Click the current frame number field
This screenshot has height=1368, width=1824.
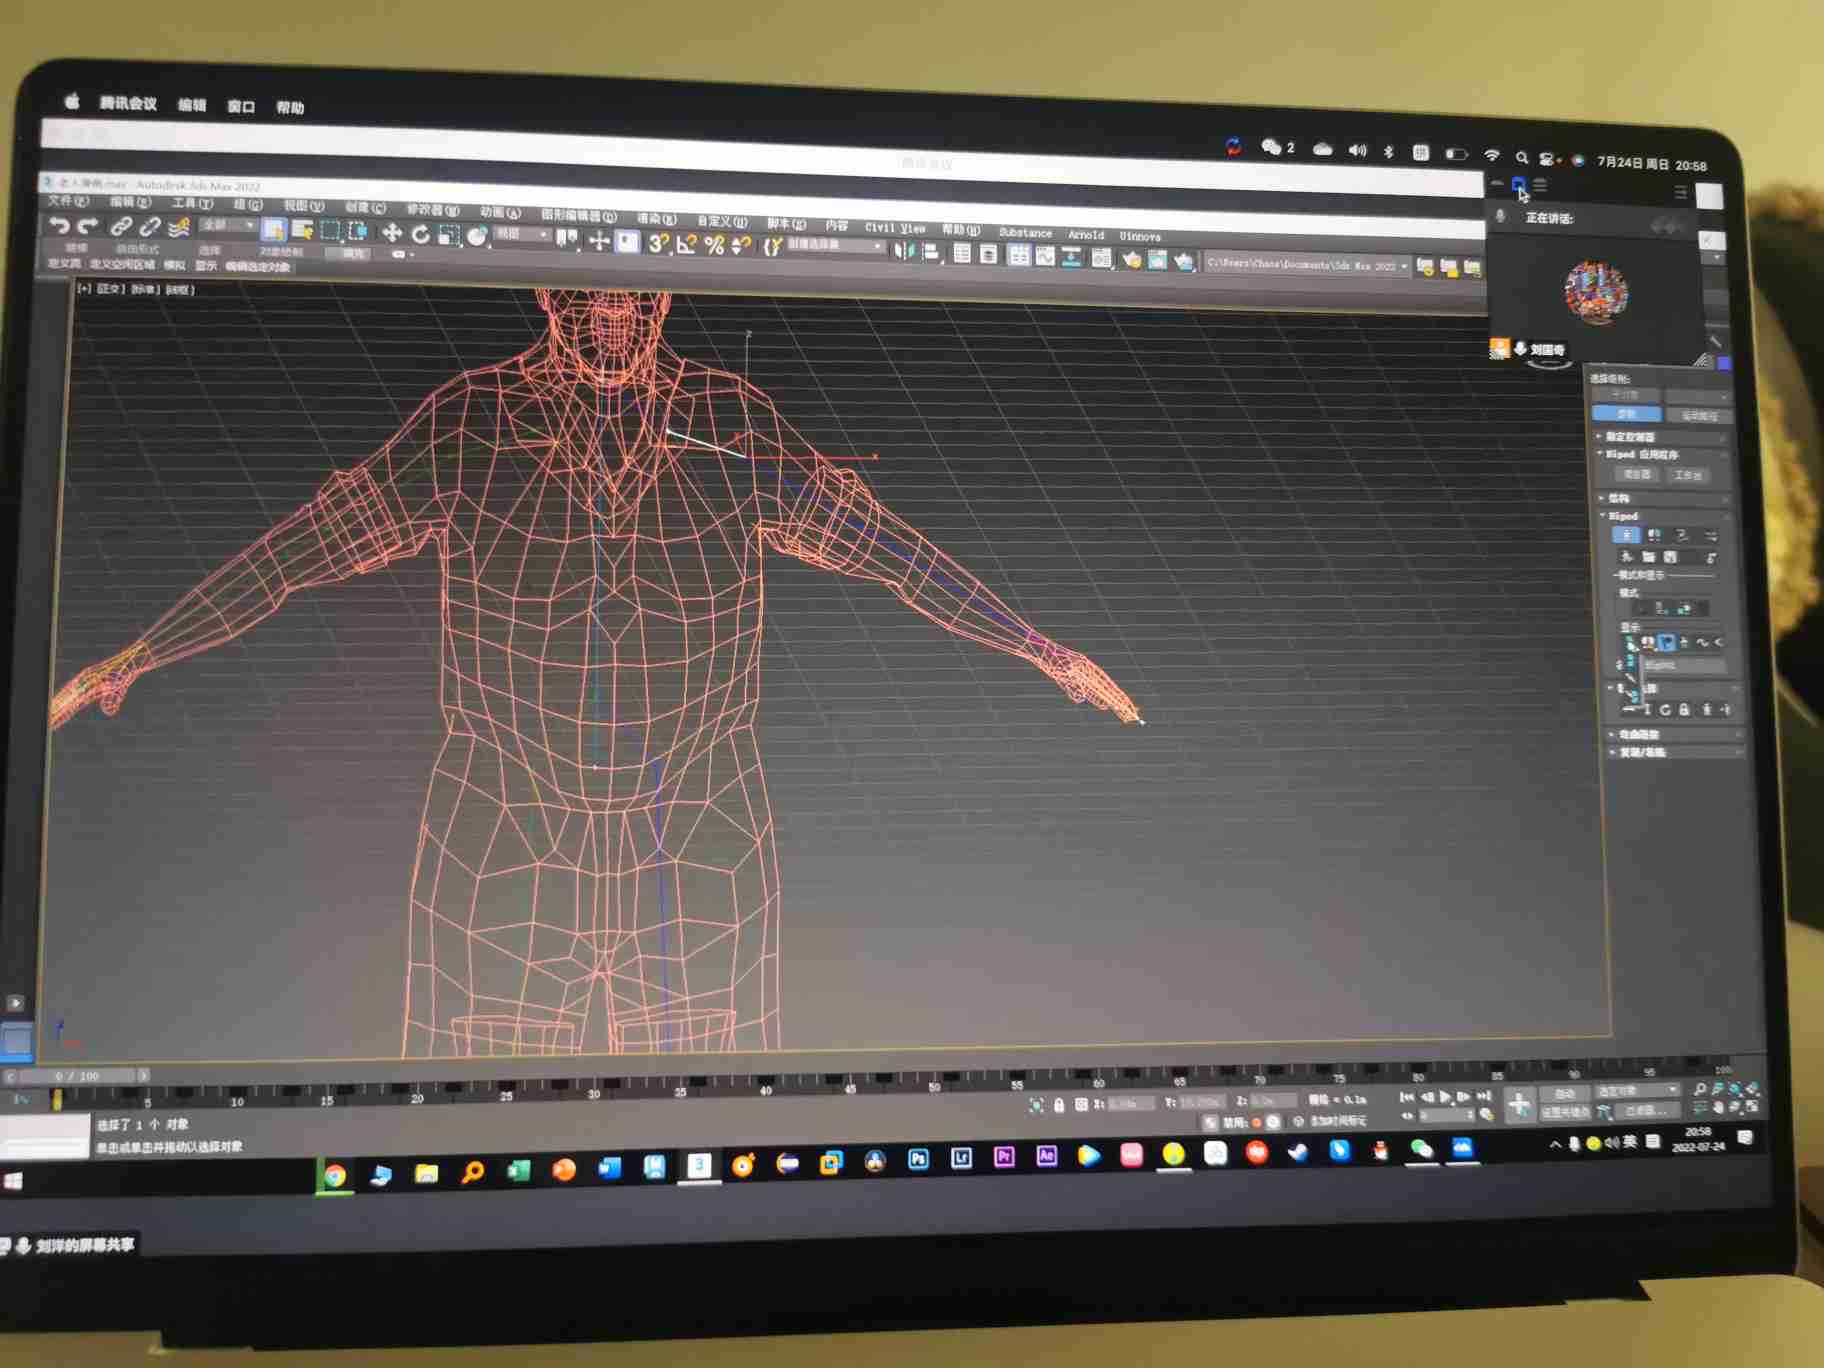tap(1446, 1114)
